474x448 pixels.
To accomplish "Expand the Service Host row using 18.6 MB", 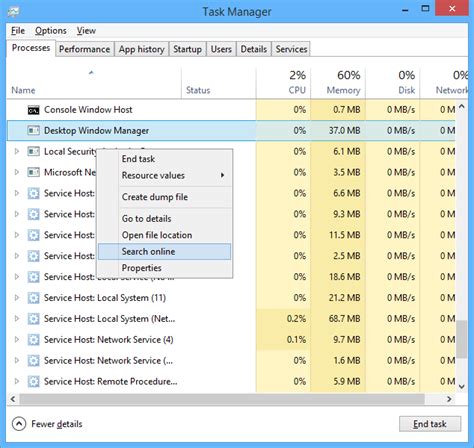I will pyautogui.click(x=16, y=277).
